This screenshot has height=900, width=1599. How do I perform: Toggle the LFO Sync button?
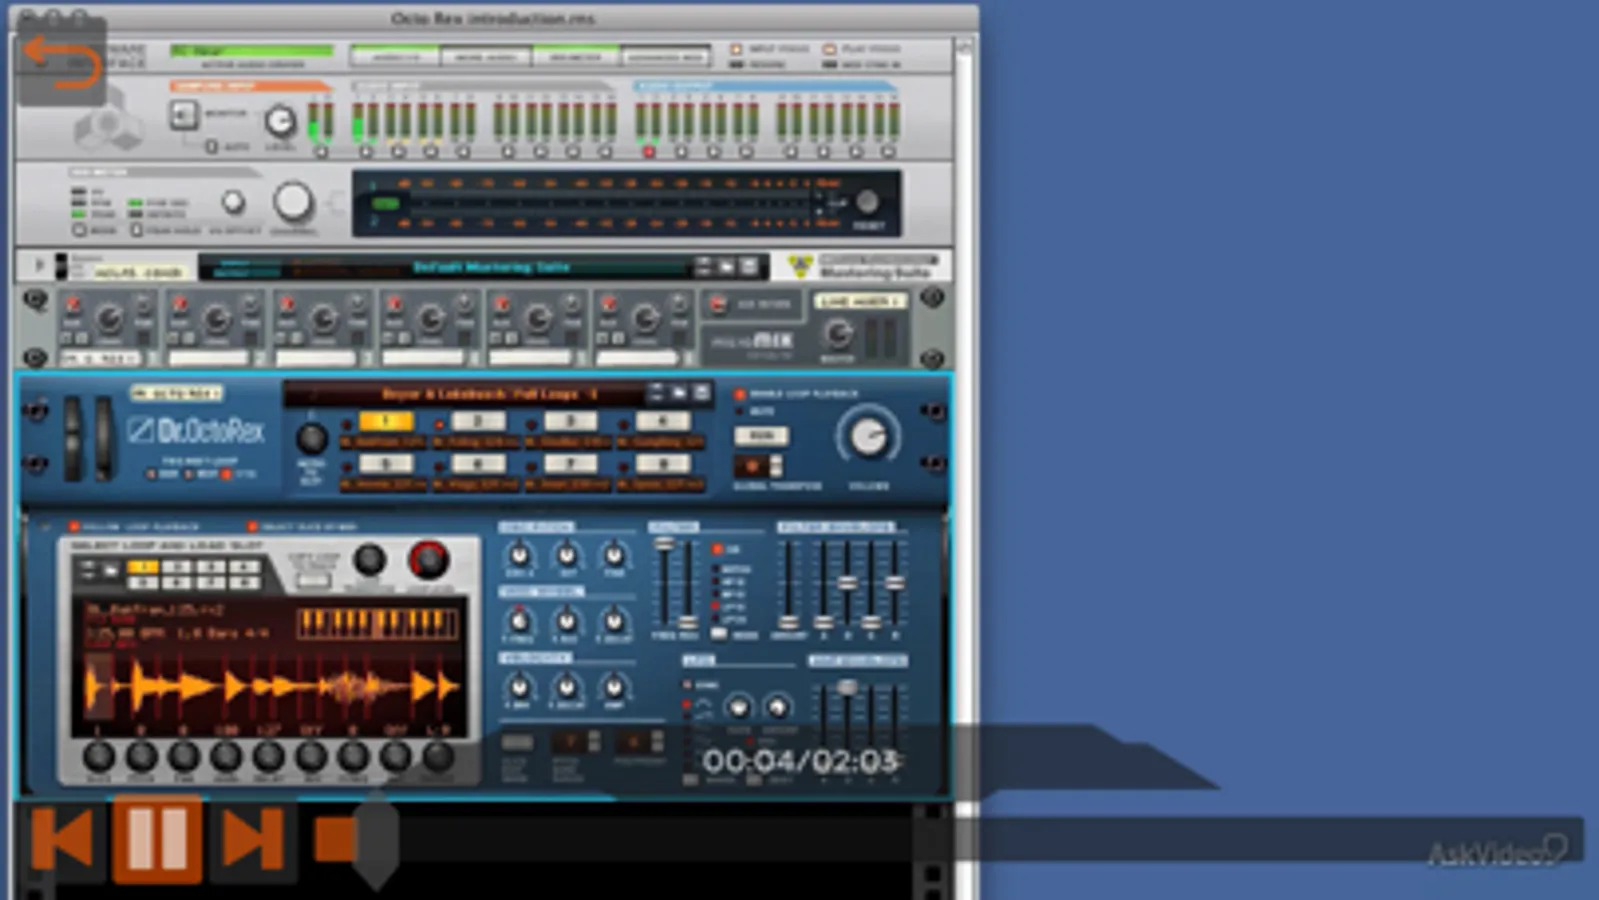[687, 684]
